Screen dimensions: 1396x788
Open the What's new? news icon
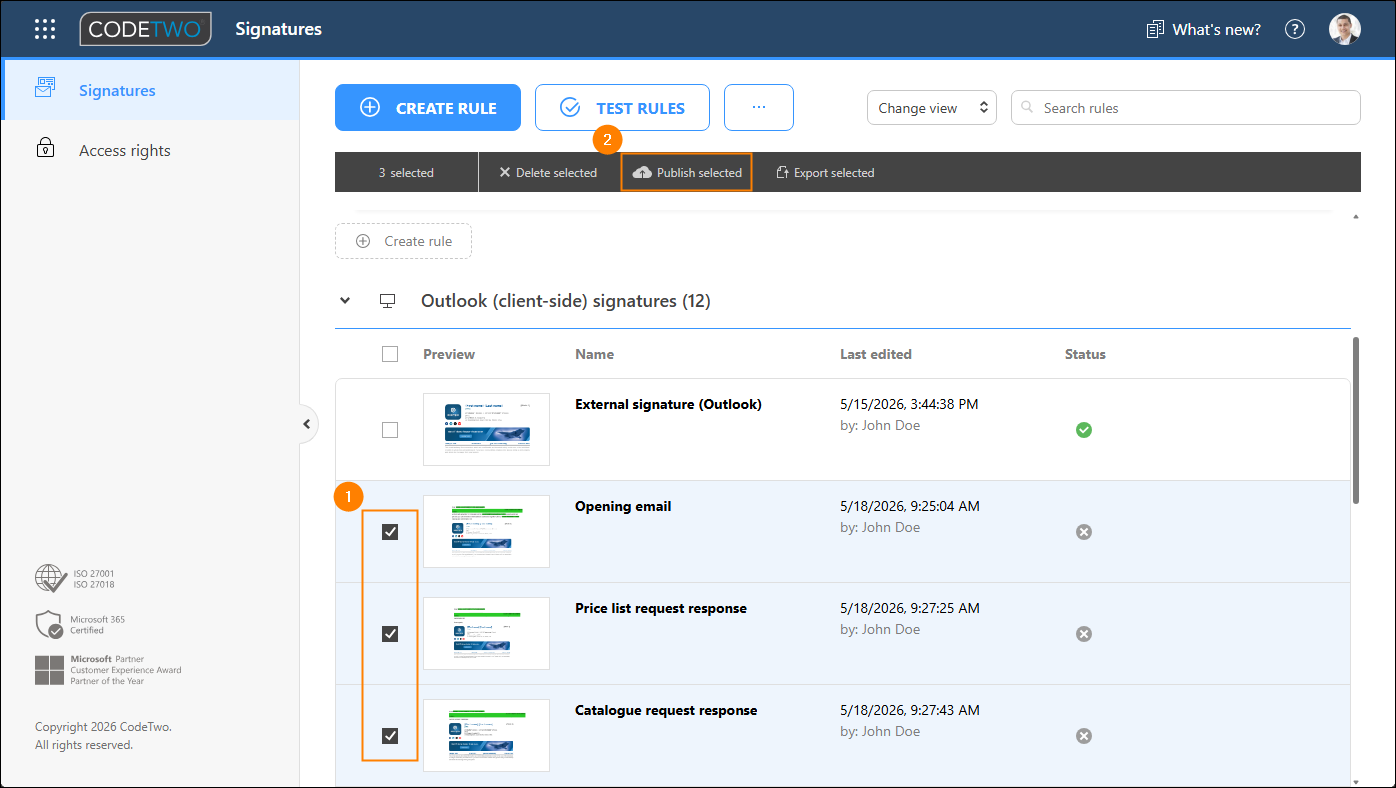1155,29
